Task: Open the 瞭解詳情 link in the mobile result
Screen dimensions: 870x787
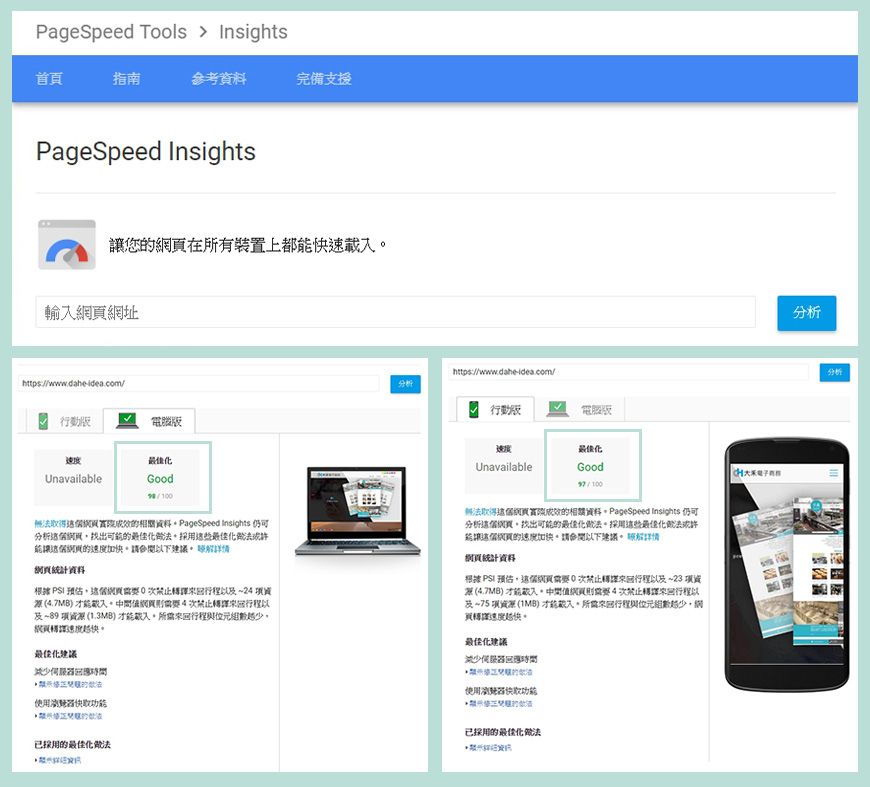Action: pos(643,537)
